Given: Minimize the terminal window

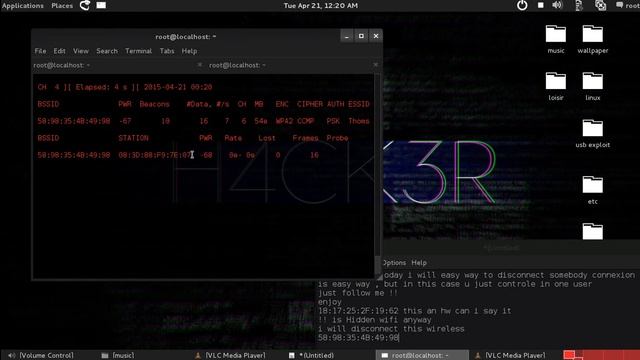Looking at the screenshot, I should coord(347,36).
